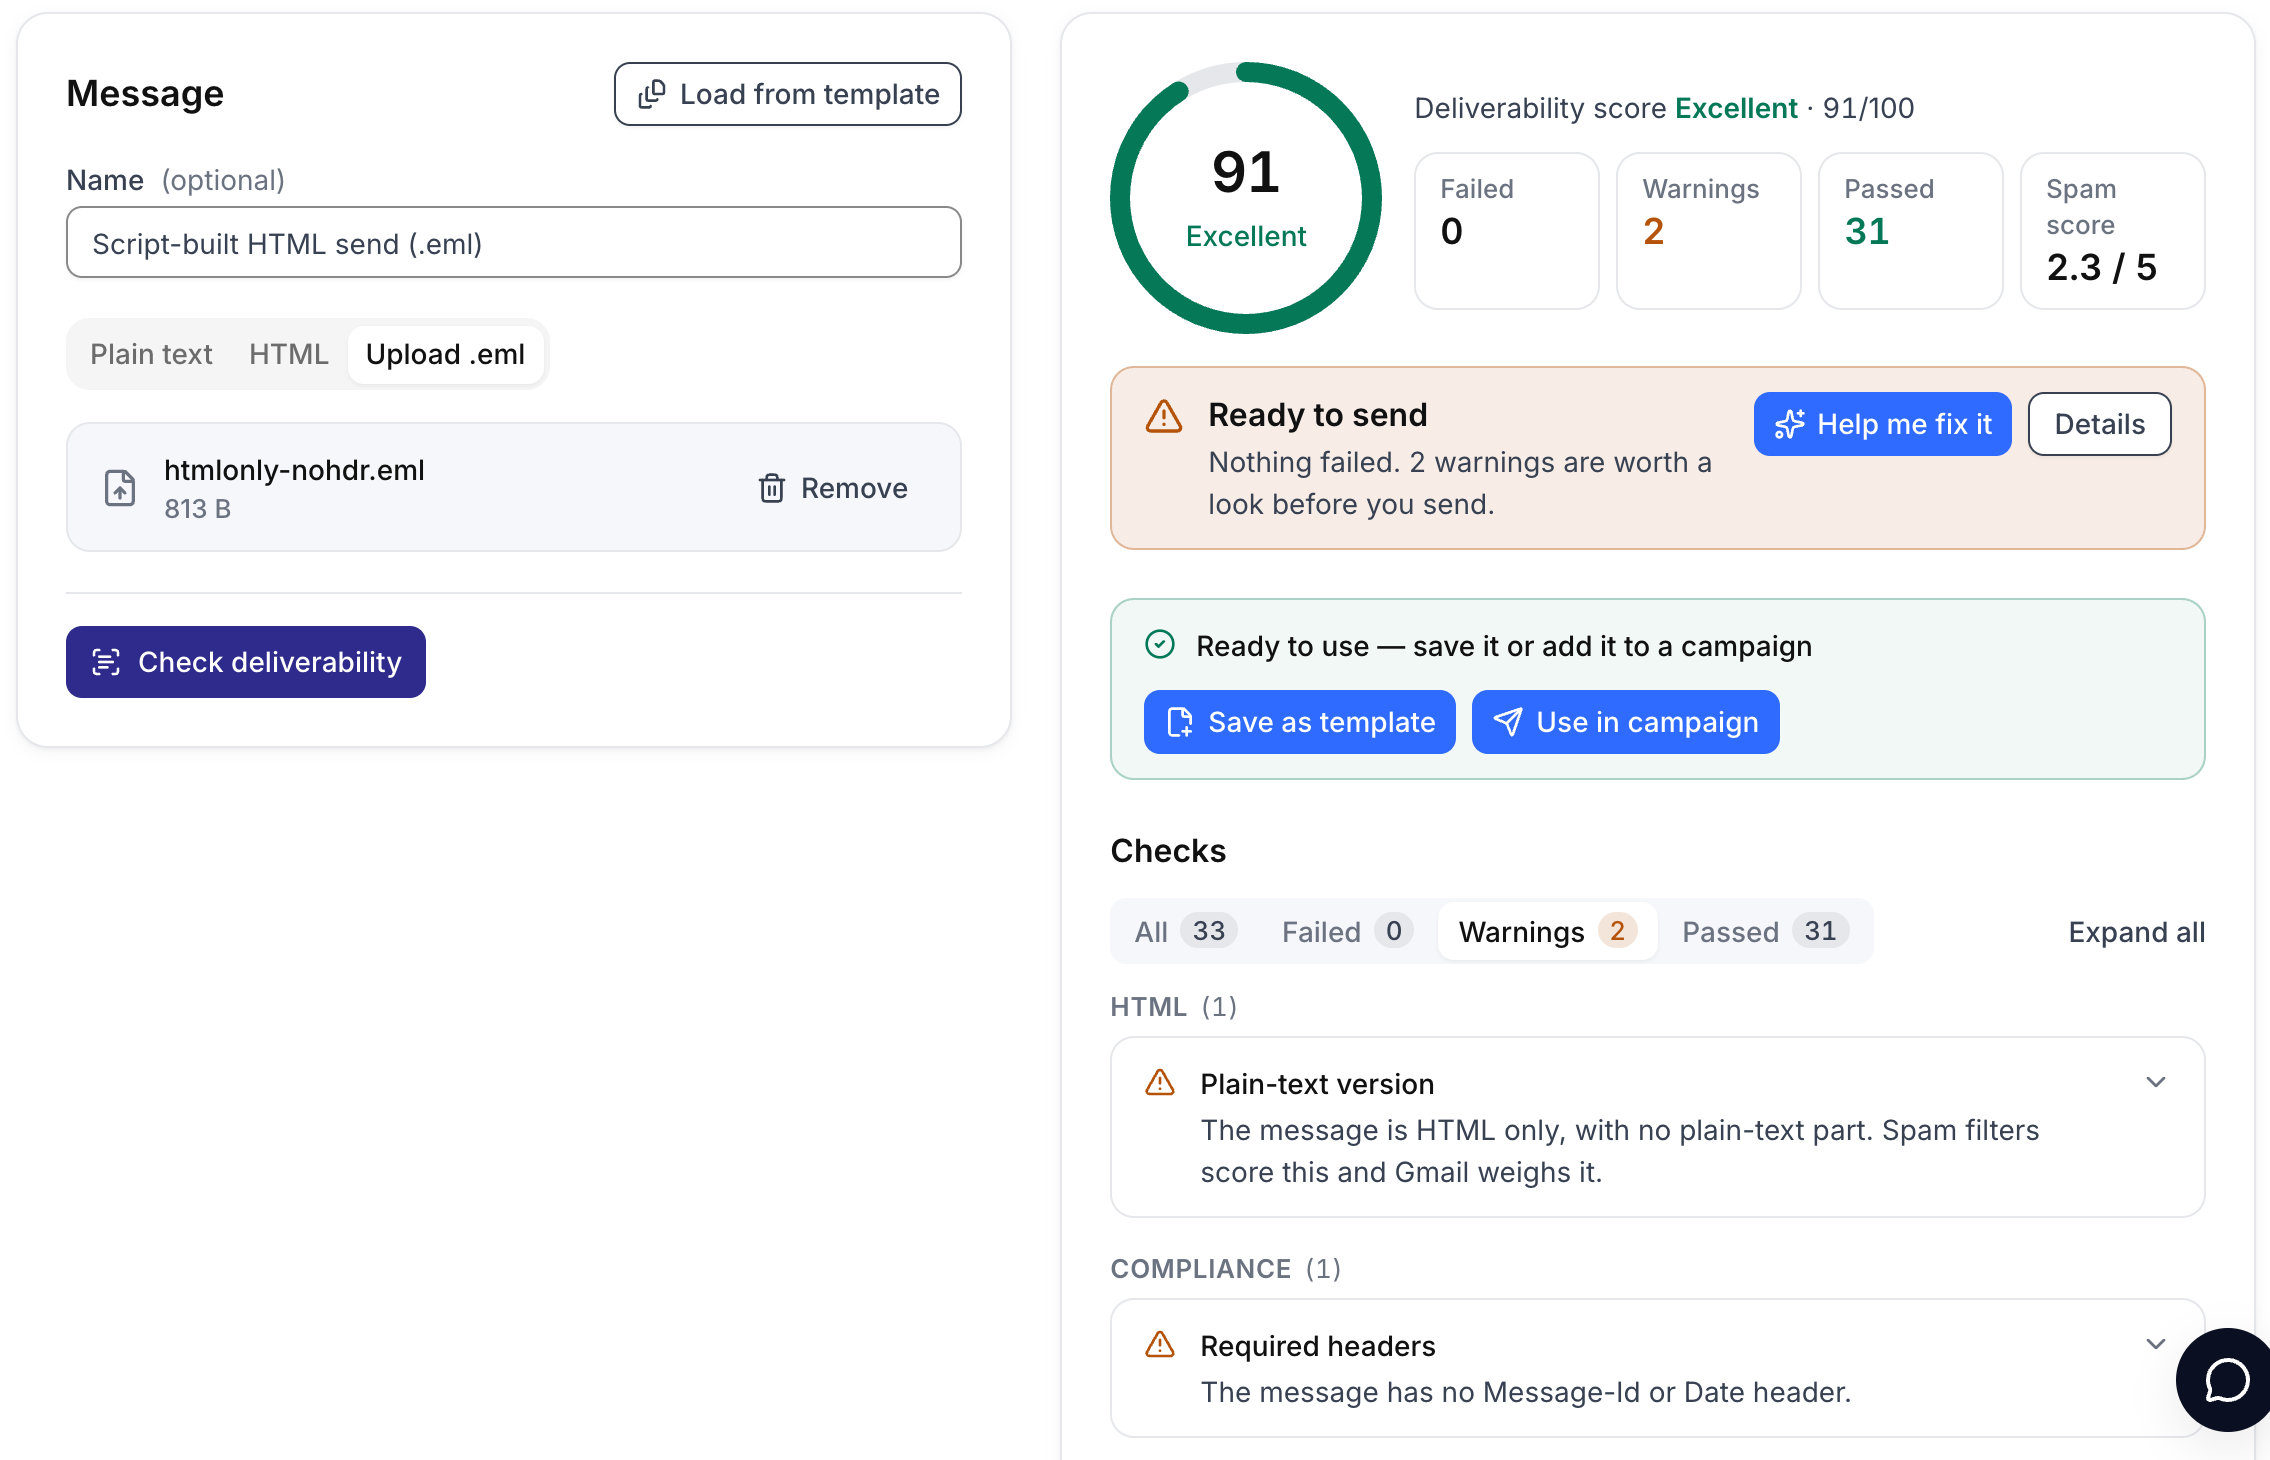
Task: Open the Spam score 2.3 / 5 card
Action: coord(2112,231)
